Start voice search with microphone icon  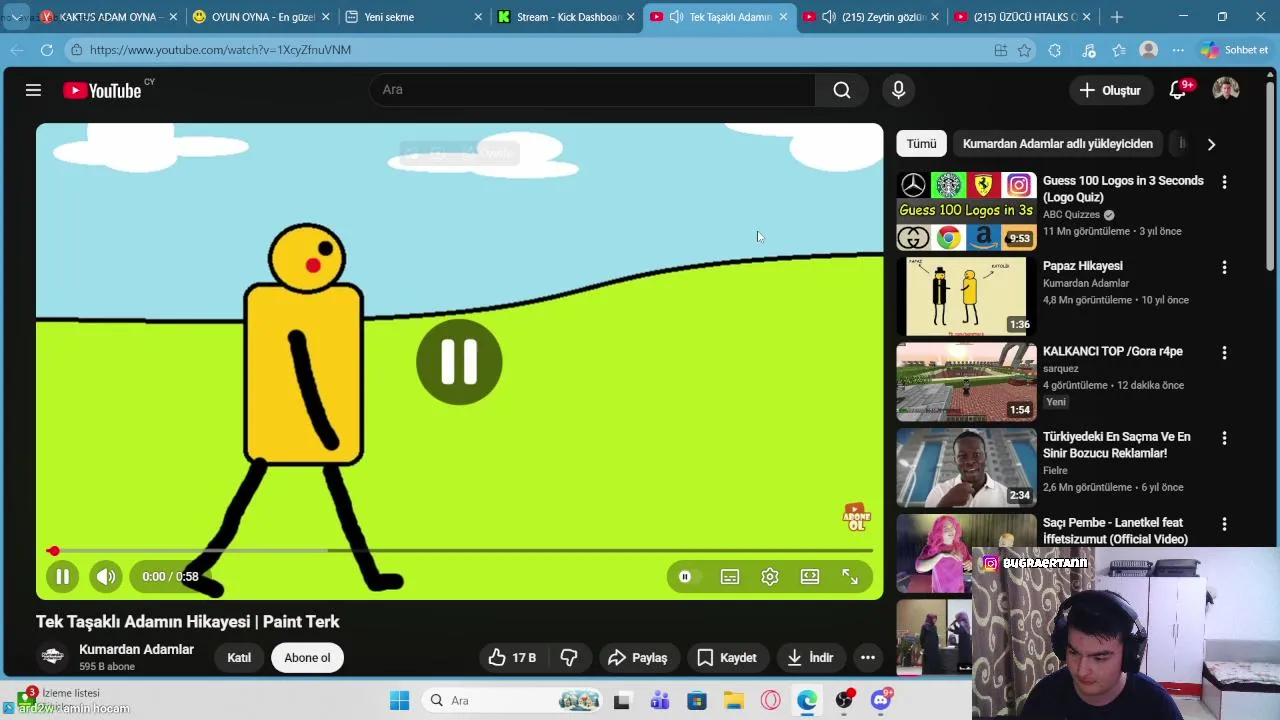[x=898, y=90]
